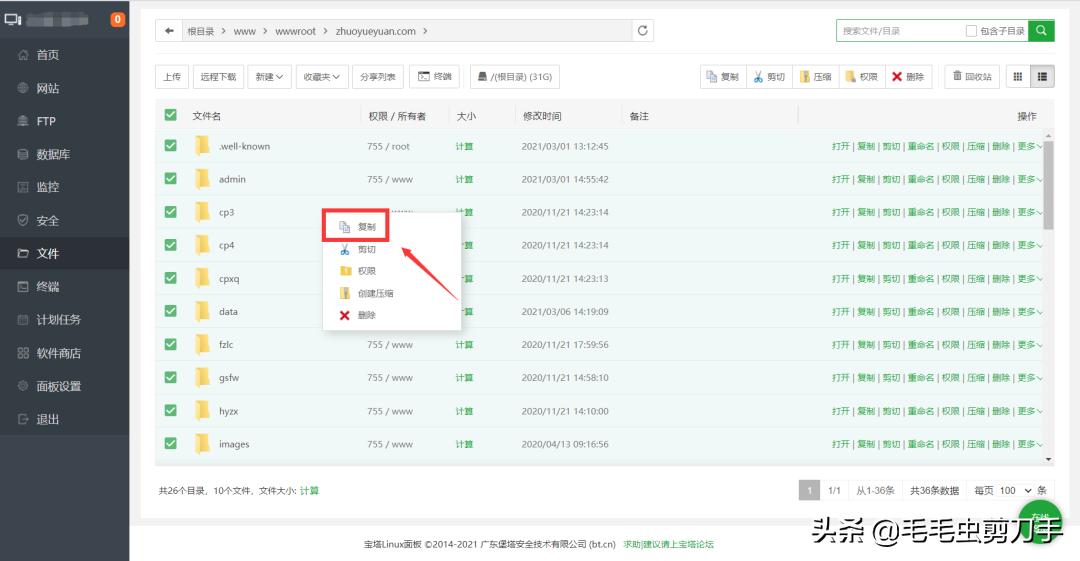Refresh the file list
This screenshot has height=561, width=1080.
point(643,31)
